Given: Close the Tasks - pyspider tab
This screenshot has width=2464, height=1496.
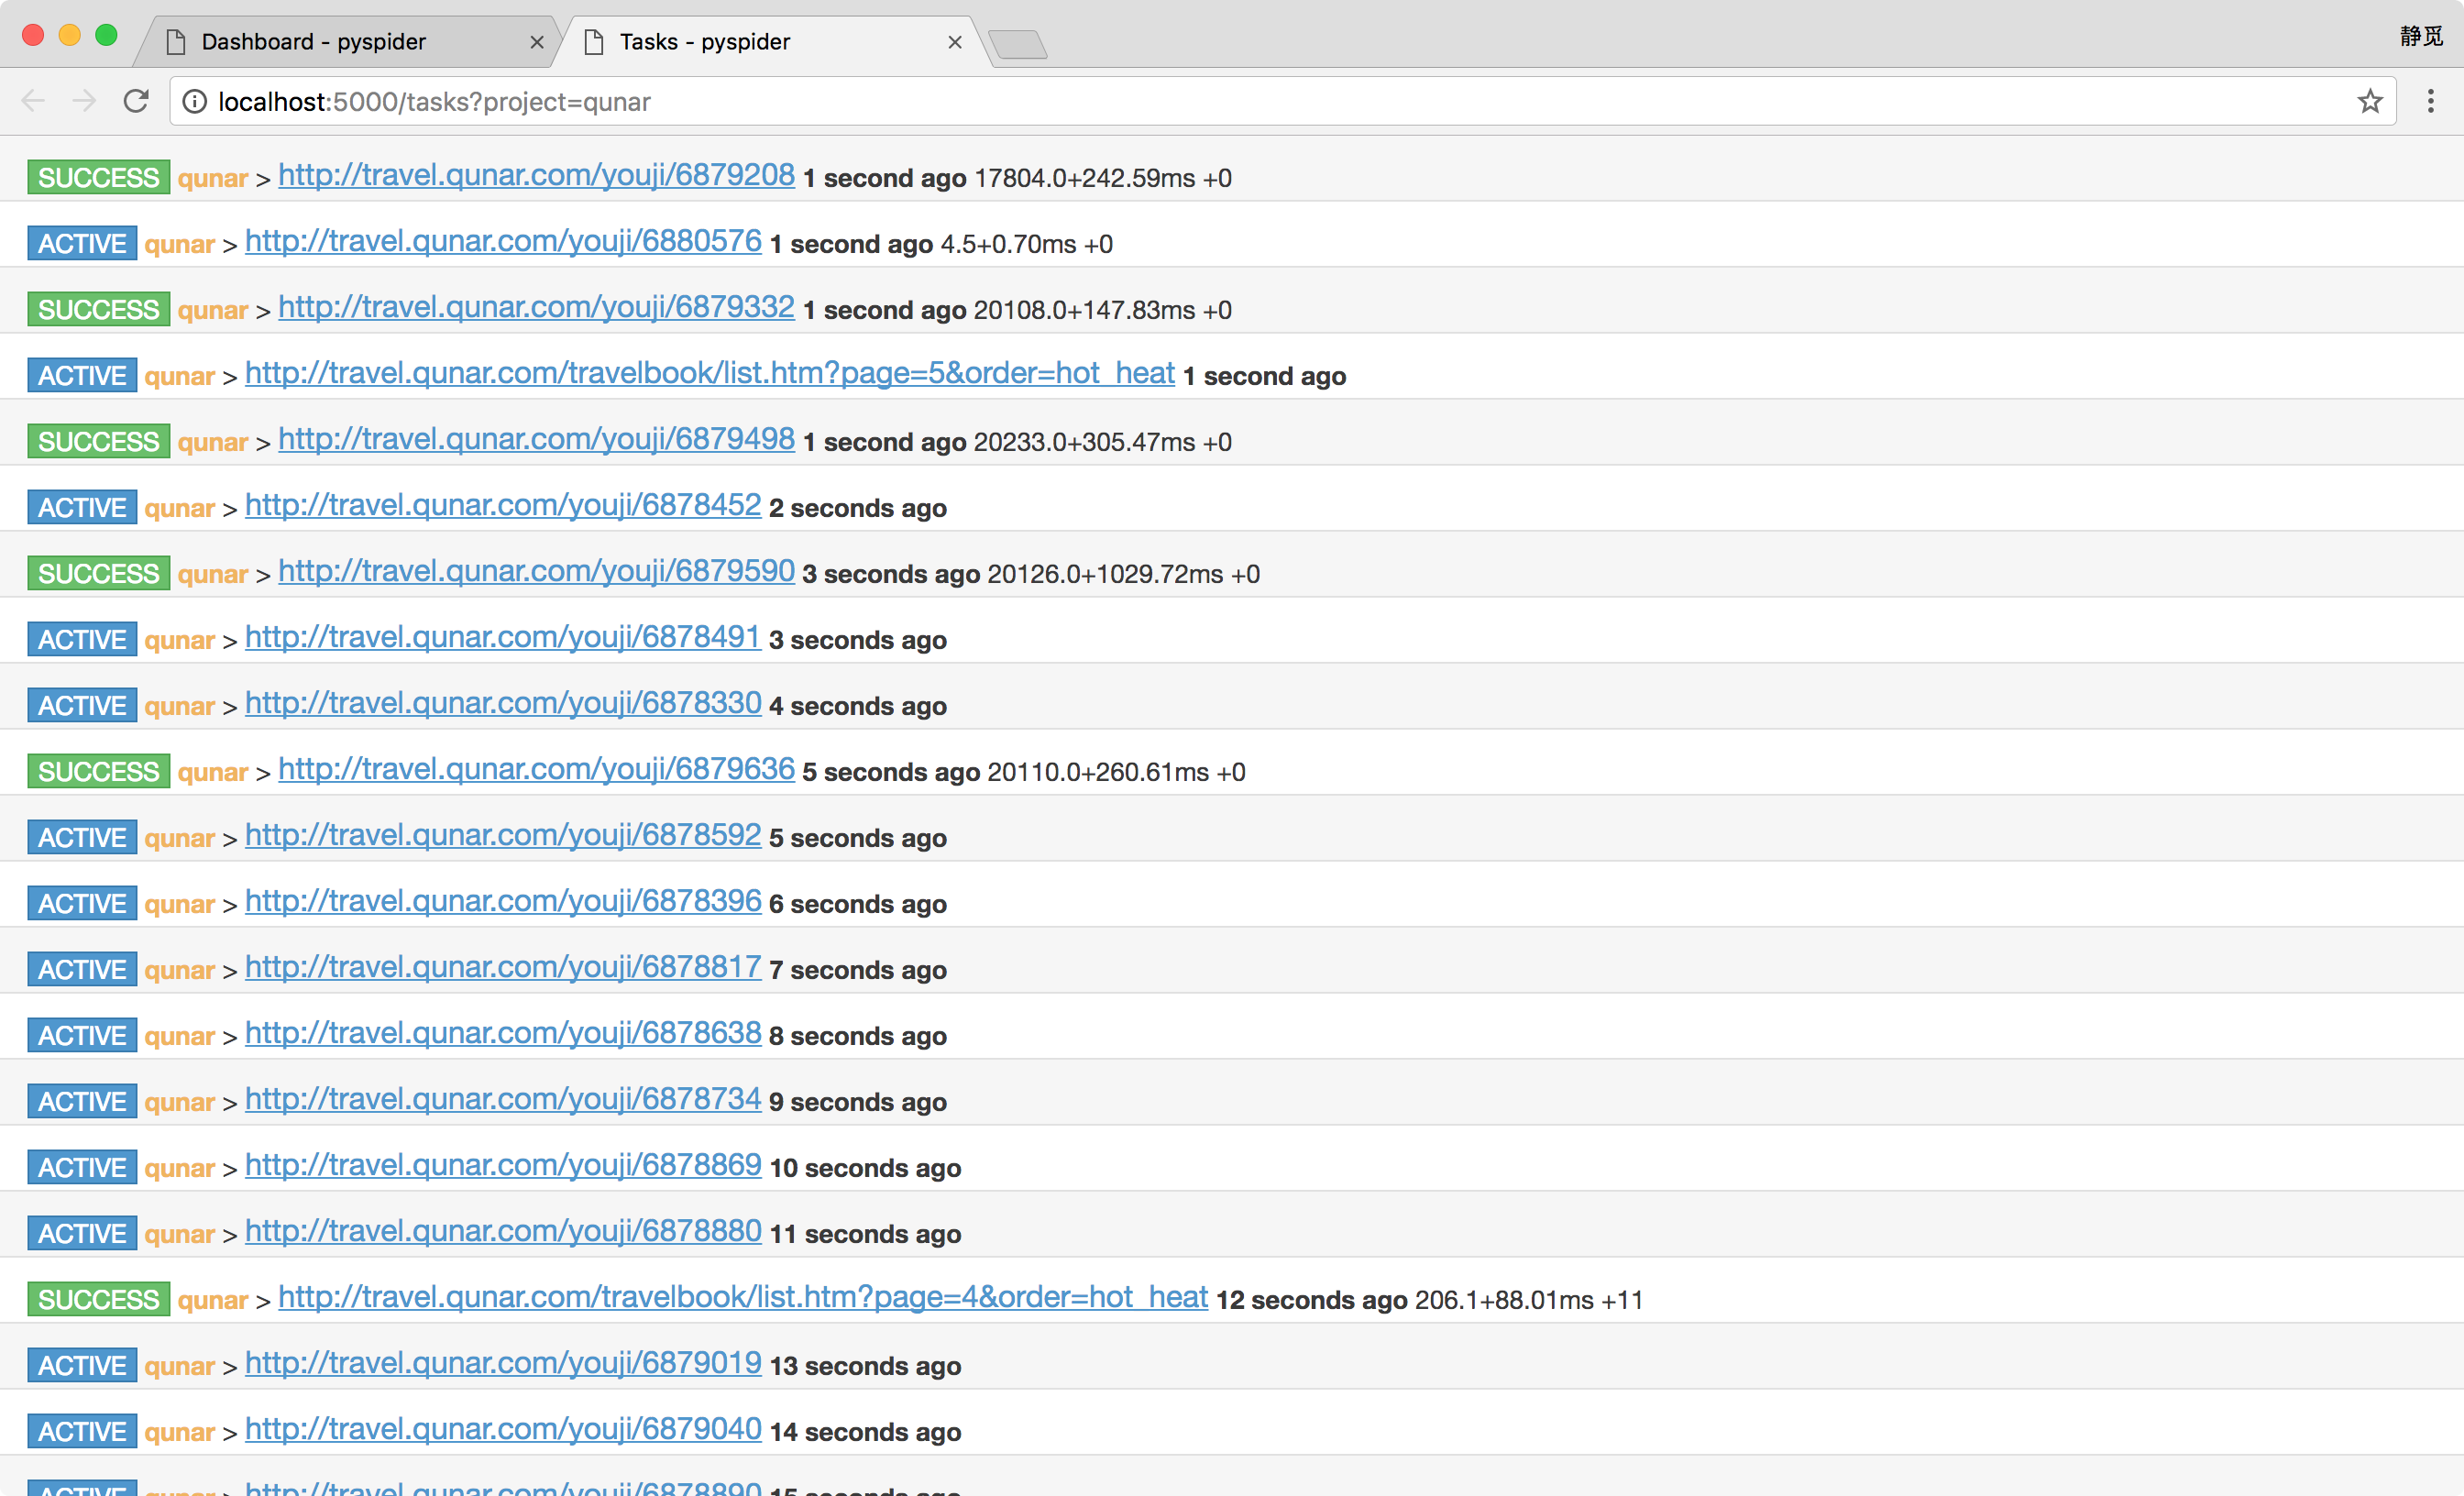Looking at the screenshot, I should [954, 42].
